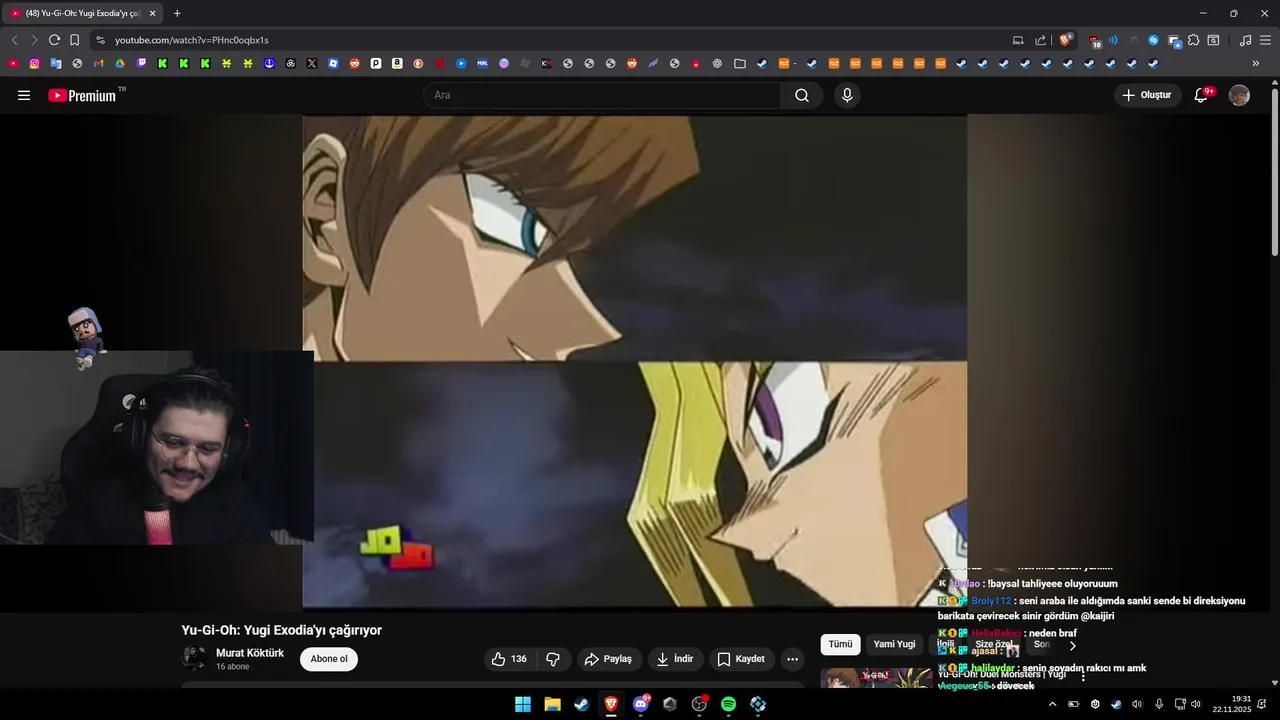
Task: Go back with browser back arrow
Action: click(14, 40)
